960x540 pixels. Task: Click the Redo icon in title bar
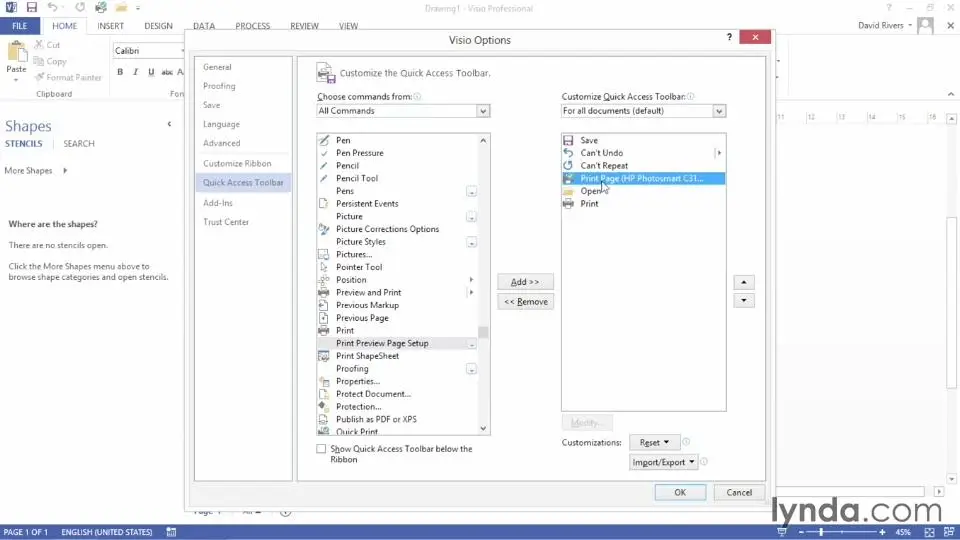(80, 8)
